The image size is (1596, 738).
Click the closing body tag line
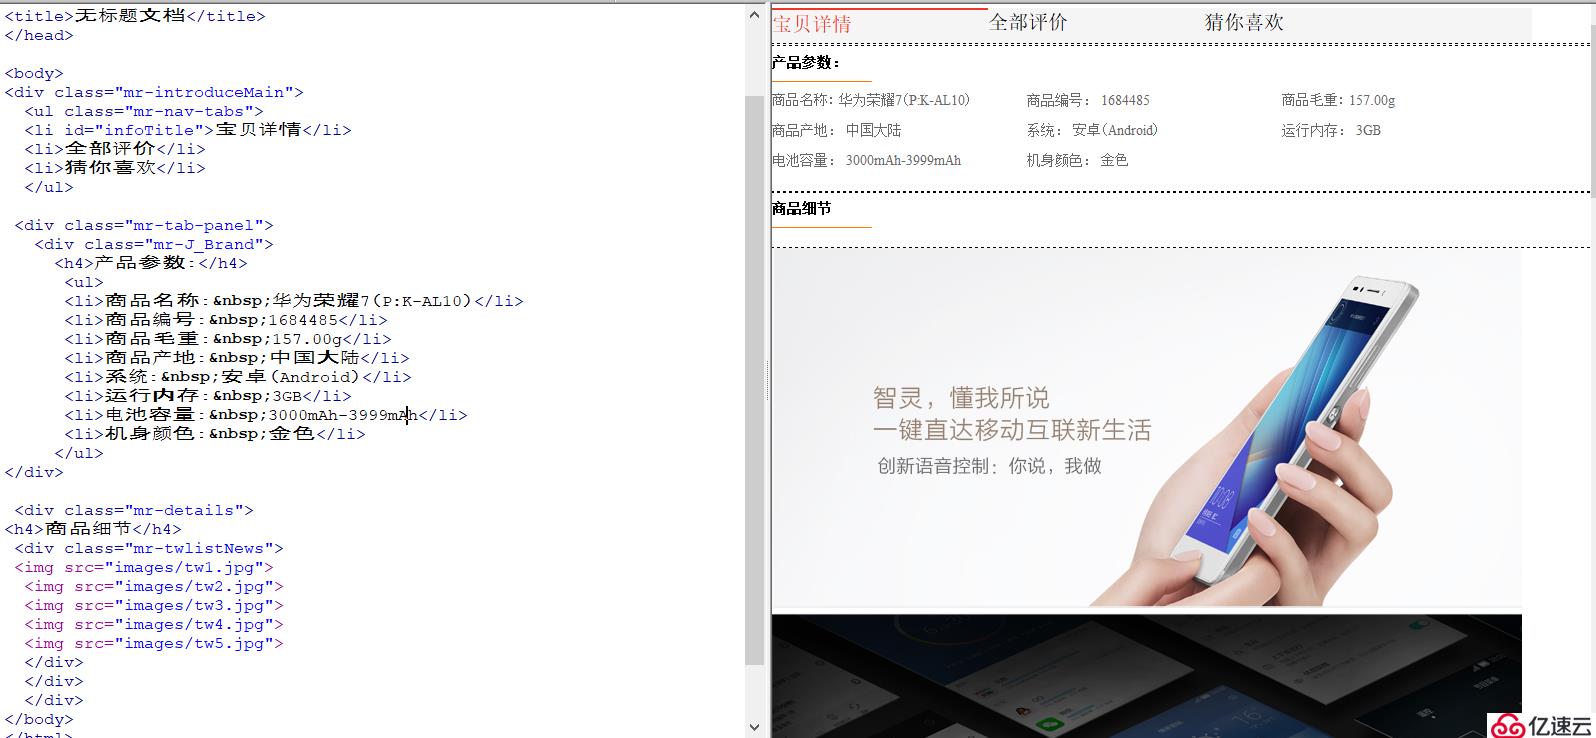39,719
